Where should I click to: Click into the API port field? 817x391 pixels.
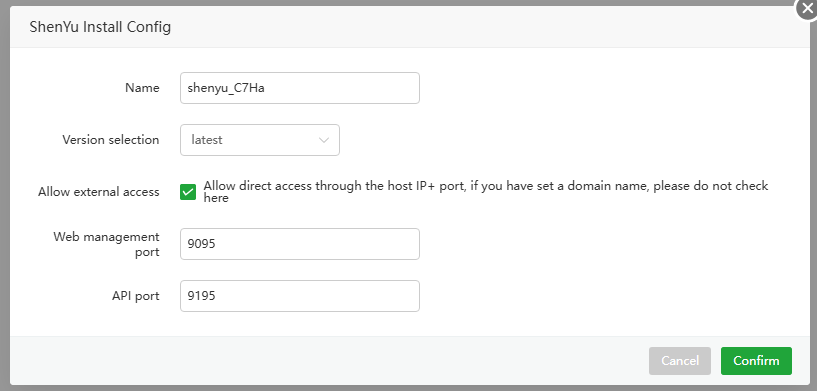point(300,296)
